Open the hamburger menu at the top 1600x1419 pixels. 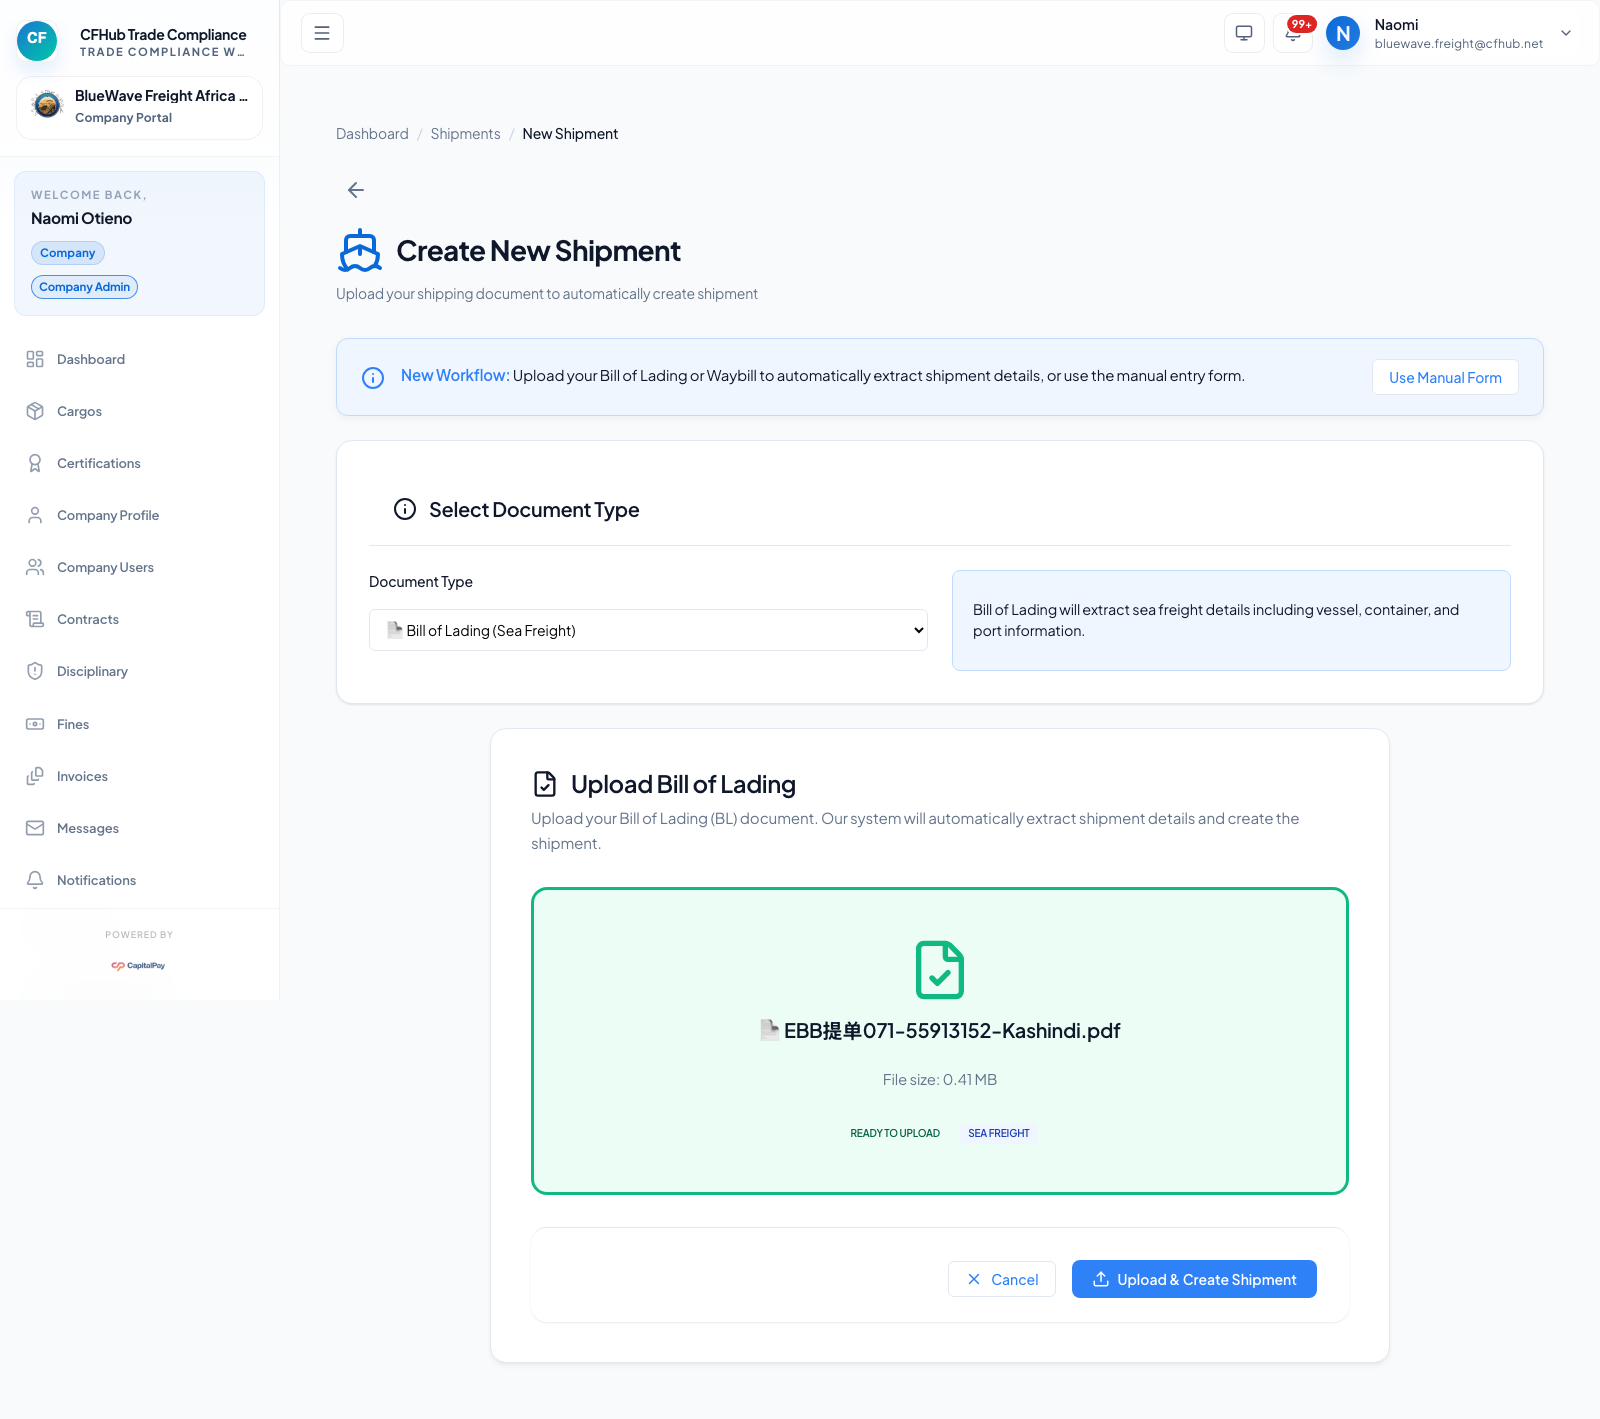321,32
